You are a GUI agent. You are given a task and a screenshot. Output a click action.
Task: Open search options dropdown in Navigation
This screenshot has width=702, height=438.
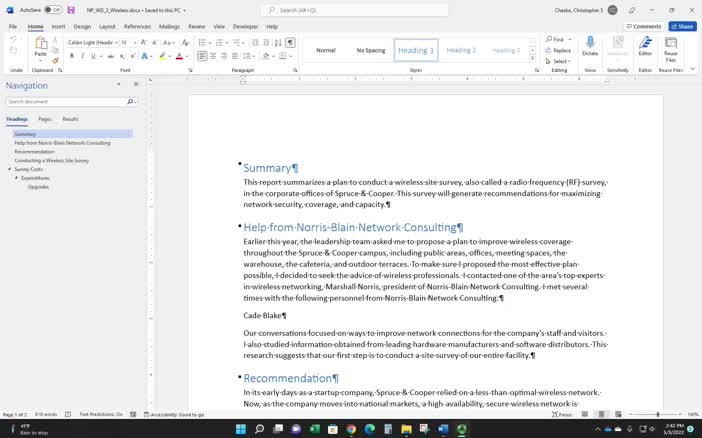point(136,102)
